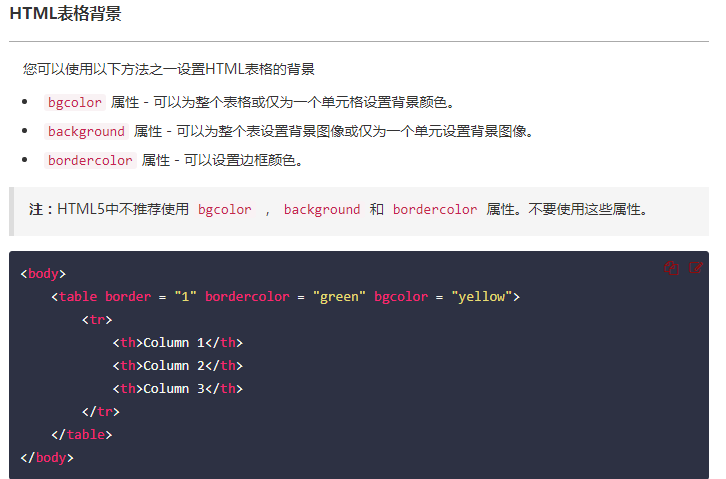Click the closing body tag in the code
This screenshot has height=479, width=726.
click(x=47, y=457)
